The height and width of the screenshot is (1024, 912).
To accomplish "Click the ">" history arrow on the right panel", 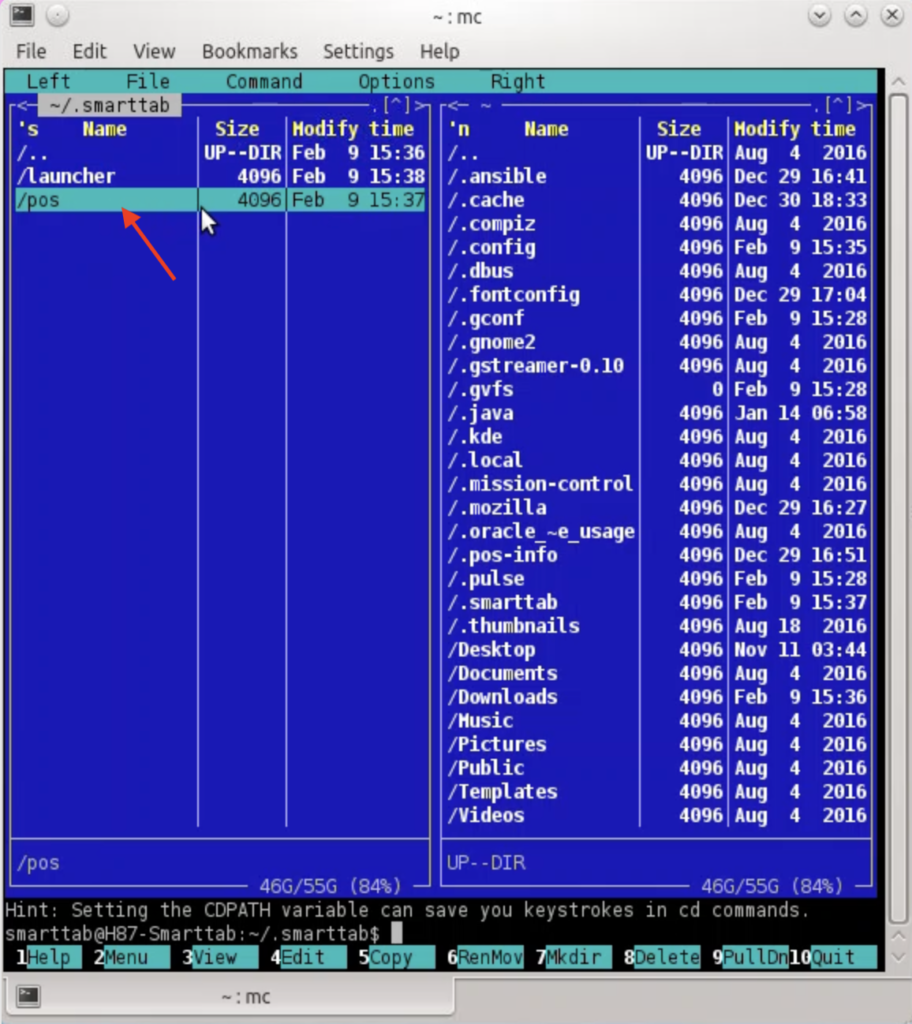I will coord(862,105).
